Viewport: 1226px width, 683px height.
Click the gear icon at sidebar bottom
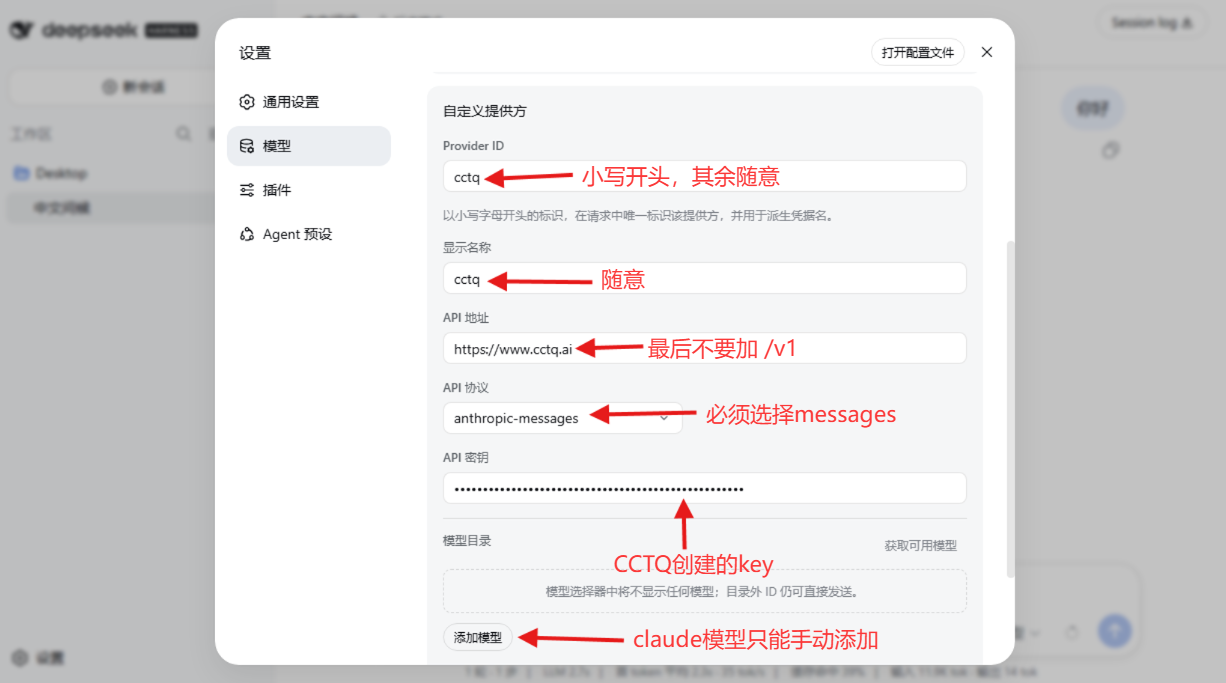click(21, 658)
